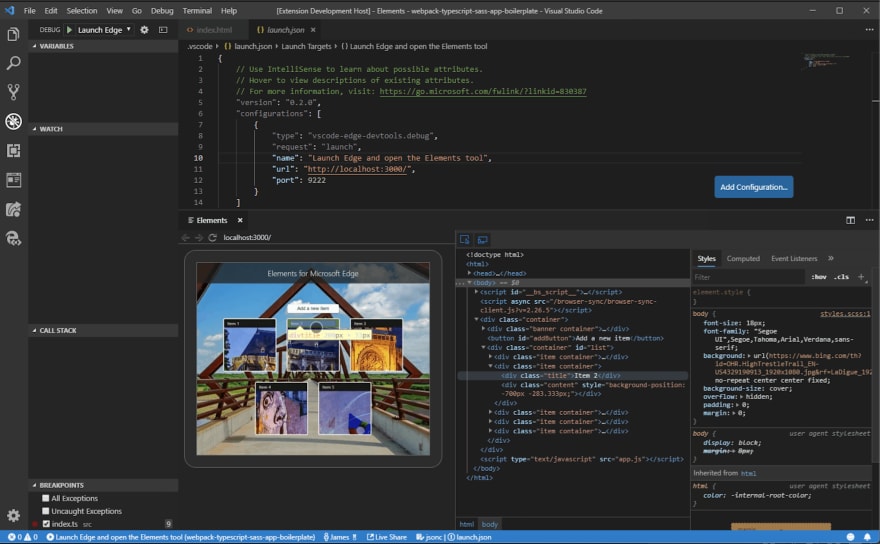Click the editor More Actions ellipsis
880x544 pixels.
[x=869, y=30]
